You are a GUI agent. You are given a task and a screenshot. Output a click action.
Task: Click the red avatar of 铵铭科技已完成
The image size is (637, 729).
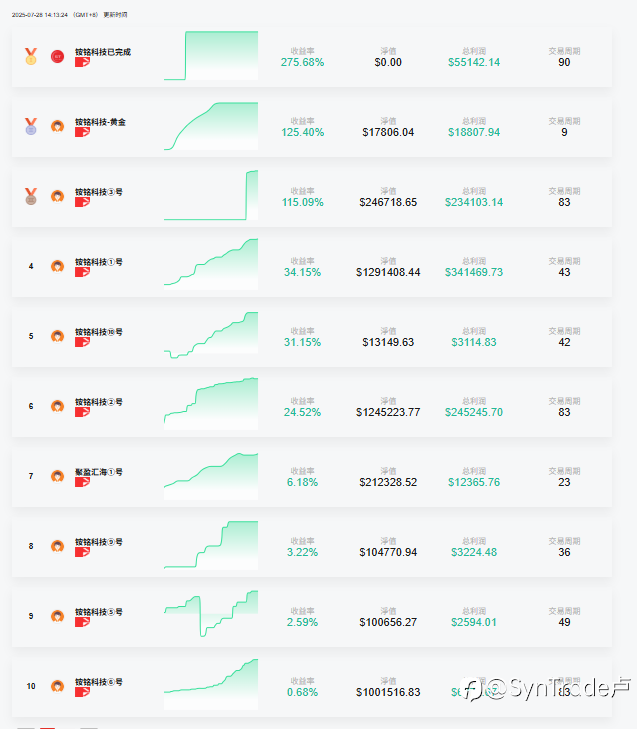point(57,56)
